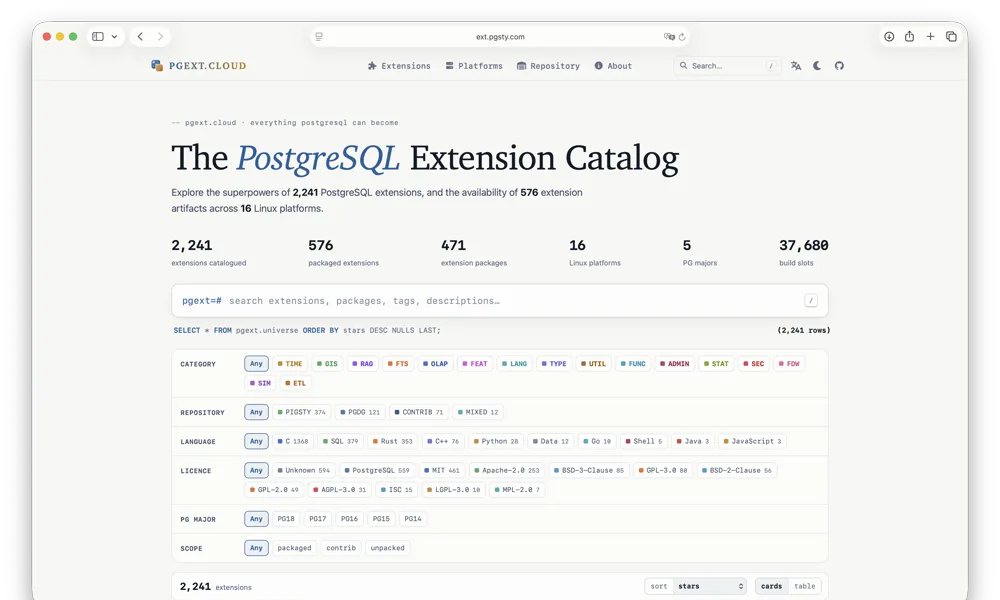1000x600 pixels.
Task: Switch to table view
Action: [804, 586]
